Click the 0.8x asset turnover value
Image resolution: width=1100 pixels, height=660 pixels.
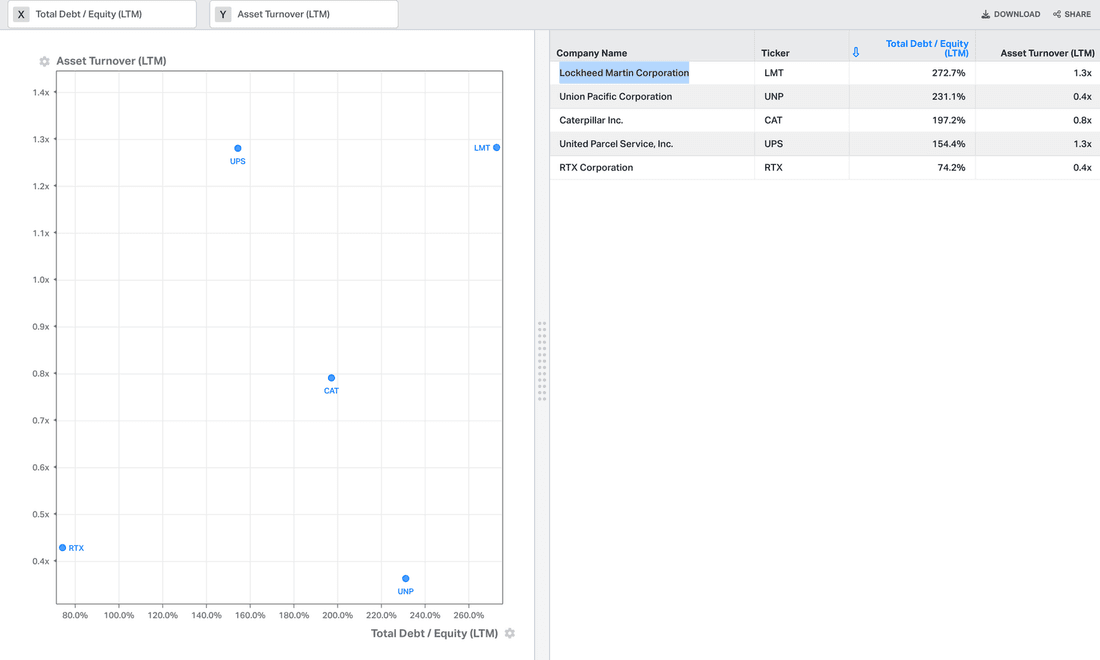click(x=1082, y=121)
